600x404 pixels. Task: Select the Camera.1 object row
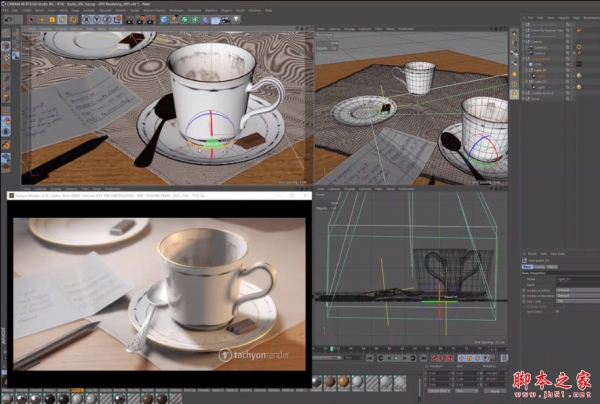[x=540, y=47]
